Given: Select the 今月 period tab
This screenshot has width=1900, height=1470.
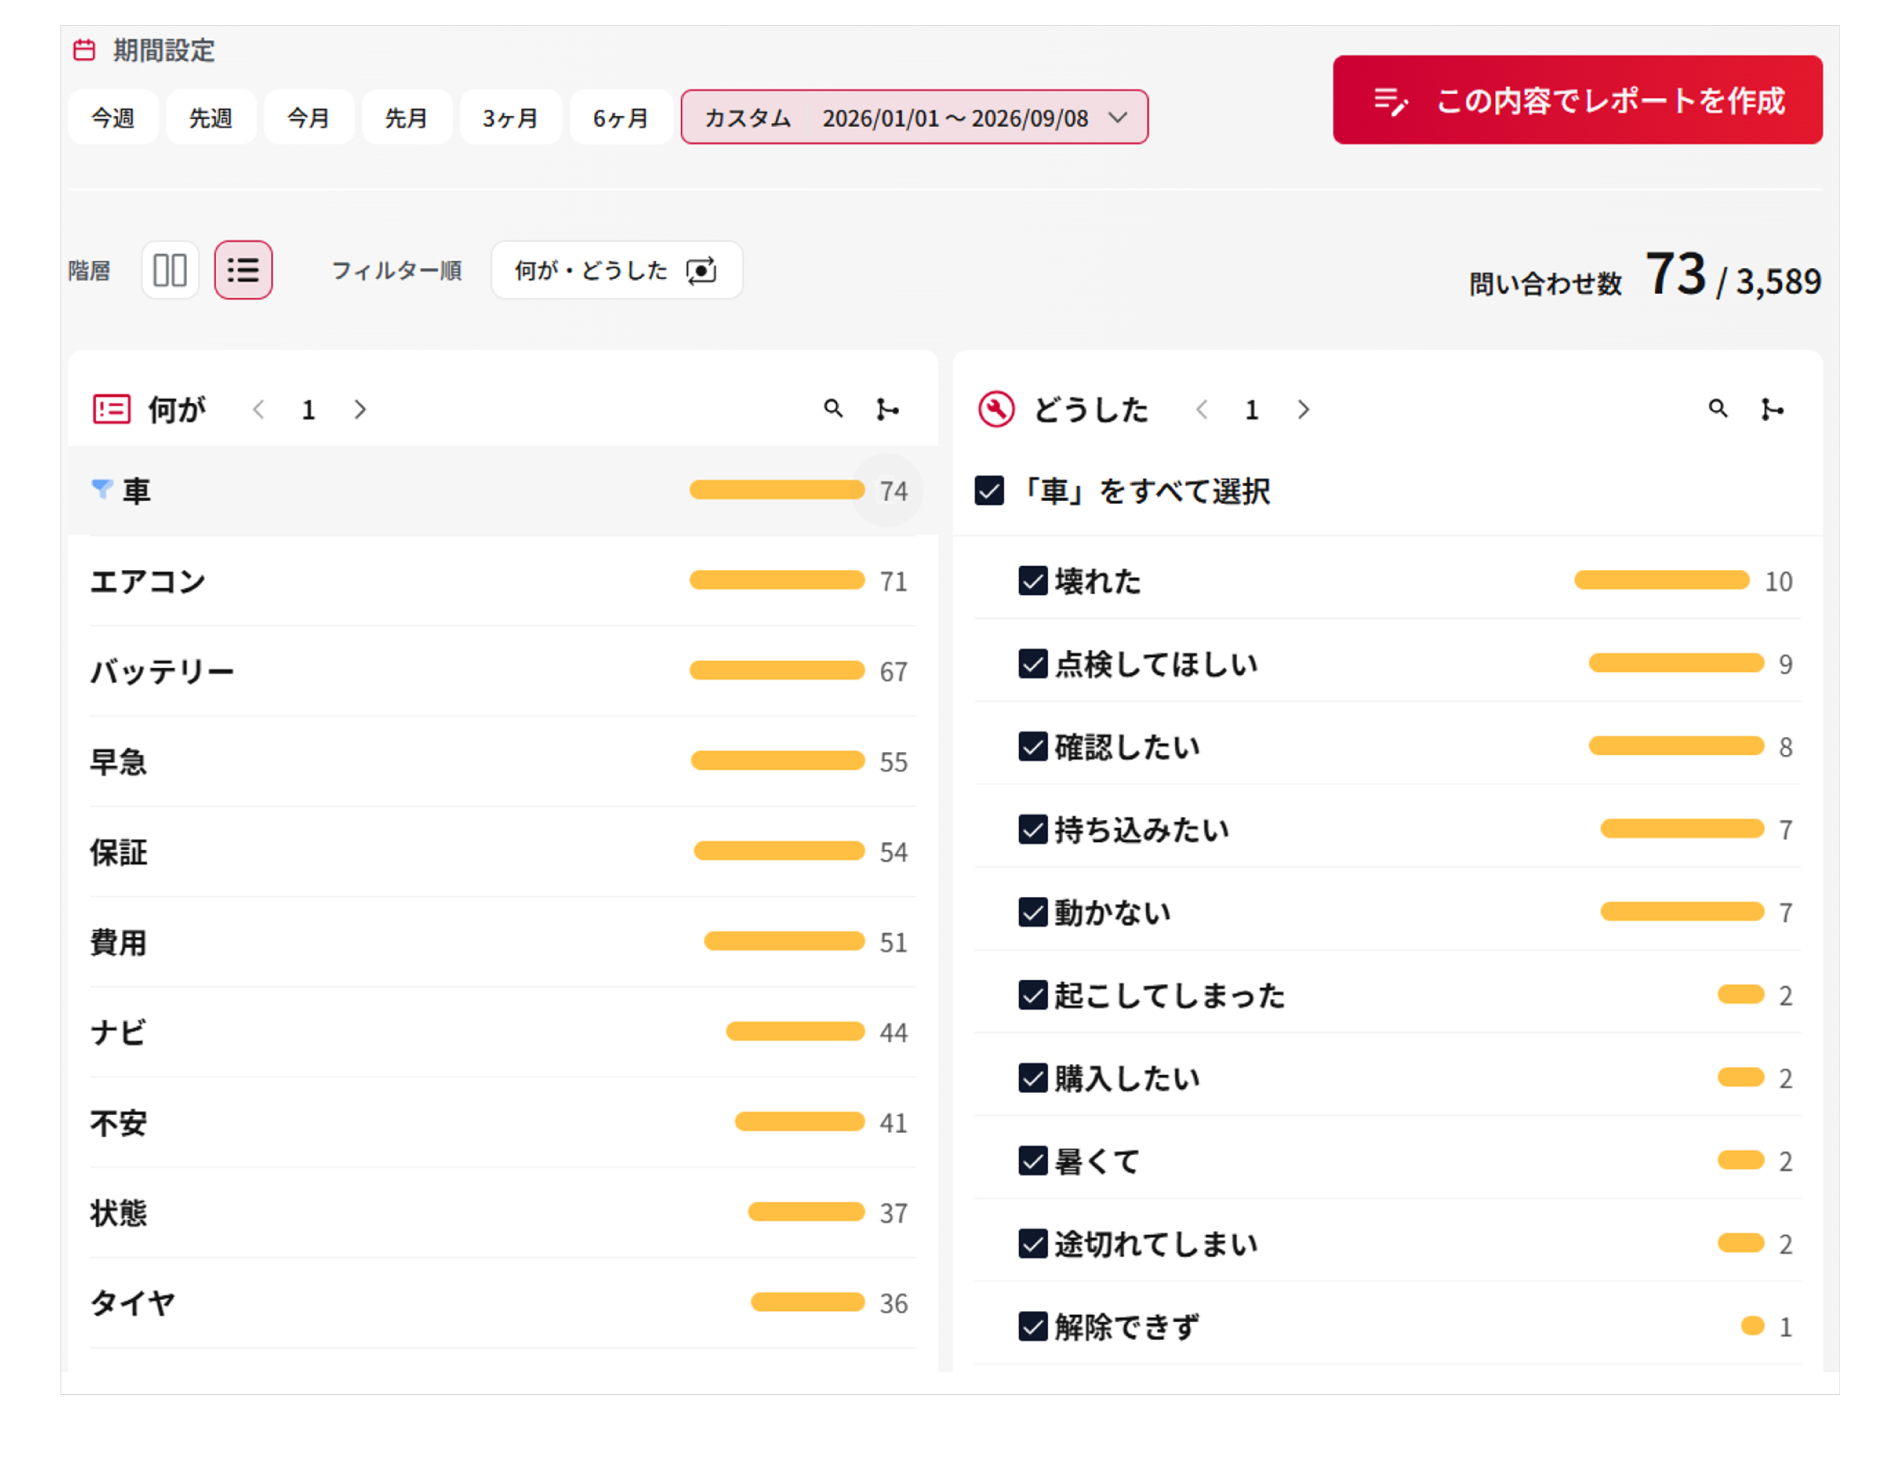Looking at the screenshot, I should [x=308, y=117].
